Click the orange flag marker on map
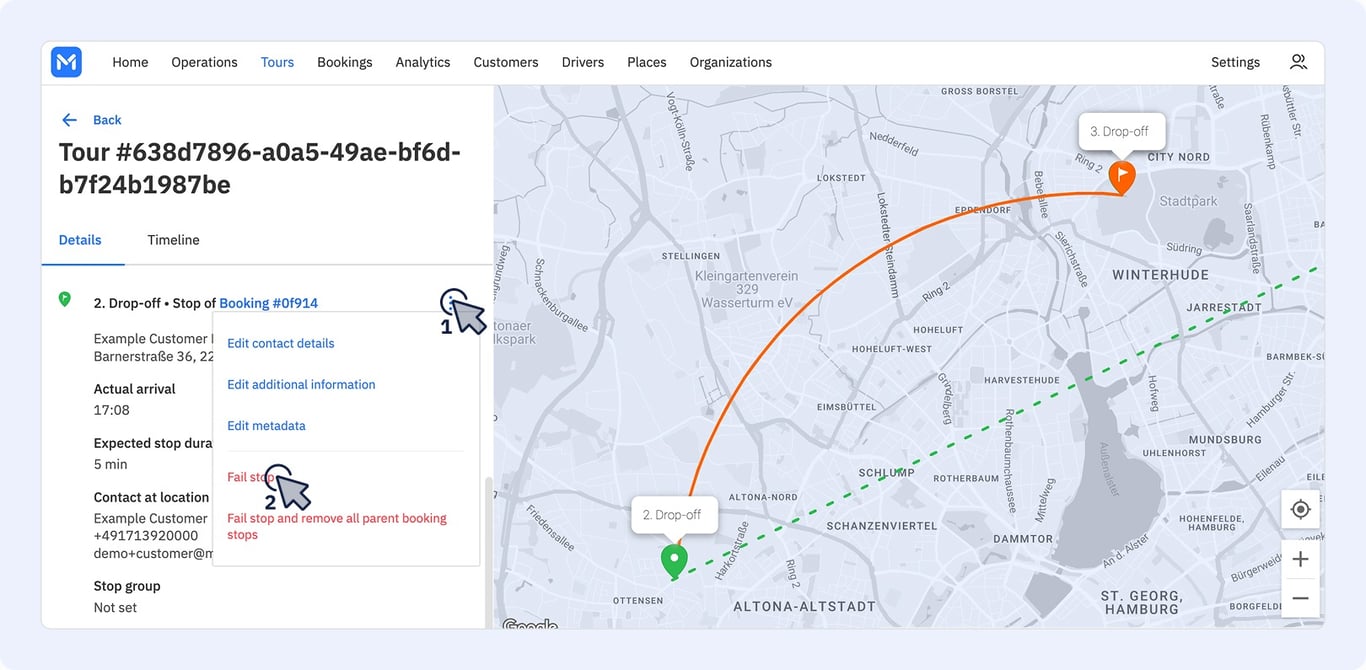The image size is (1366, 670). 1122,178
